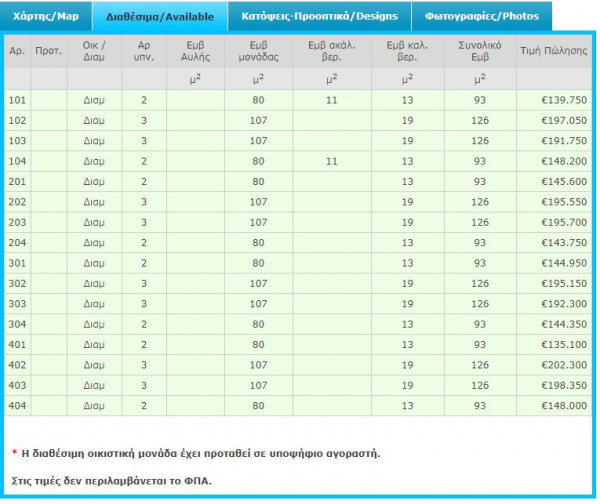
Task: Click the Εμβ Αυλής column header
Action: coord(195,51)
